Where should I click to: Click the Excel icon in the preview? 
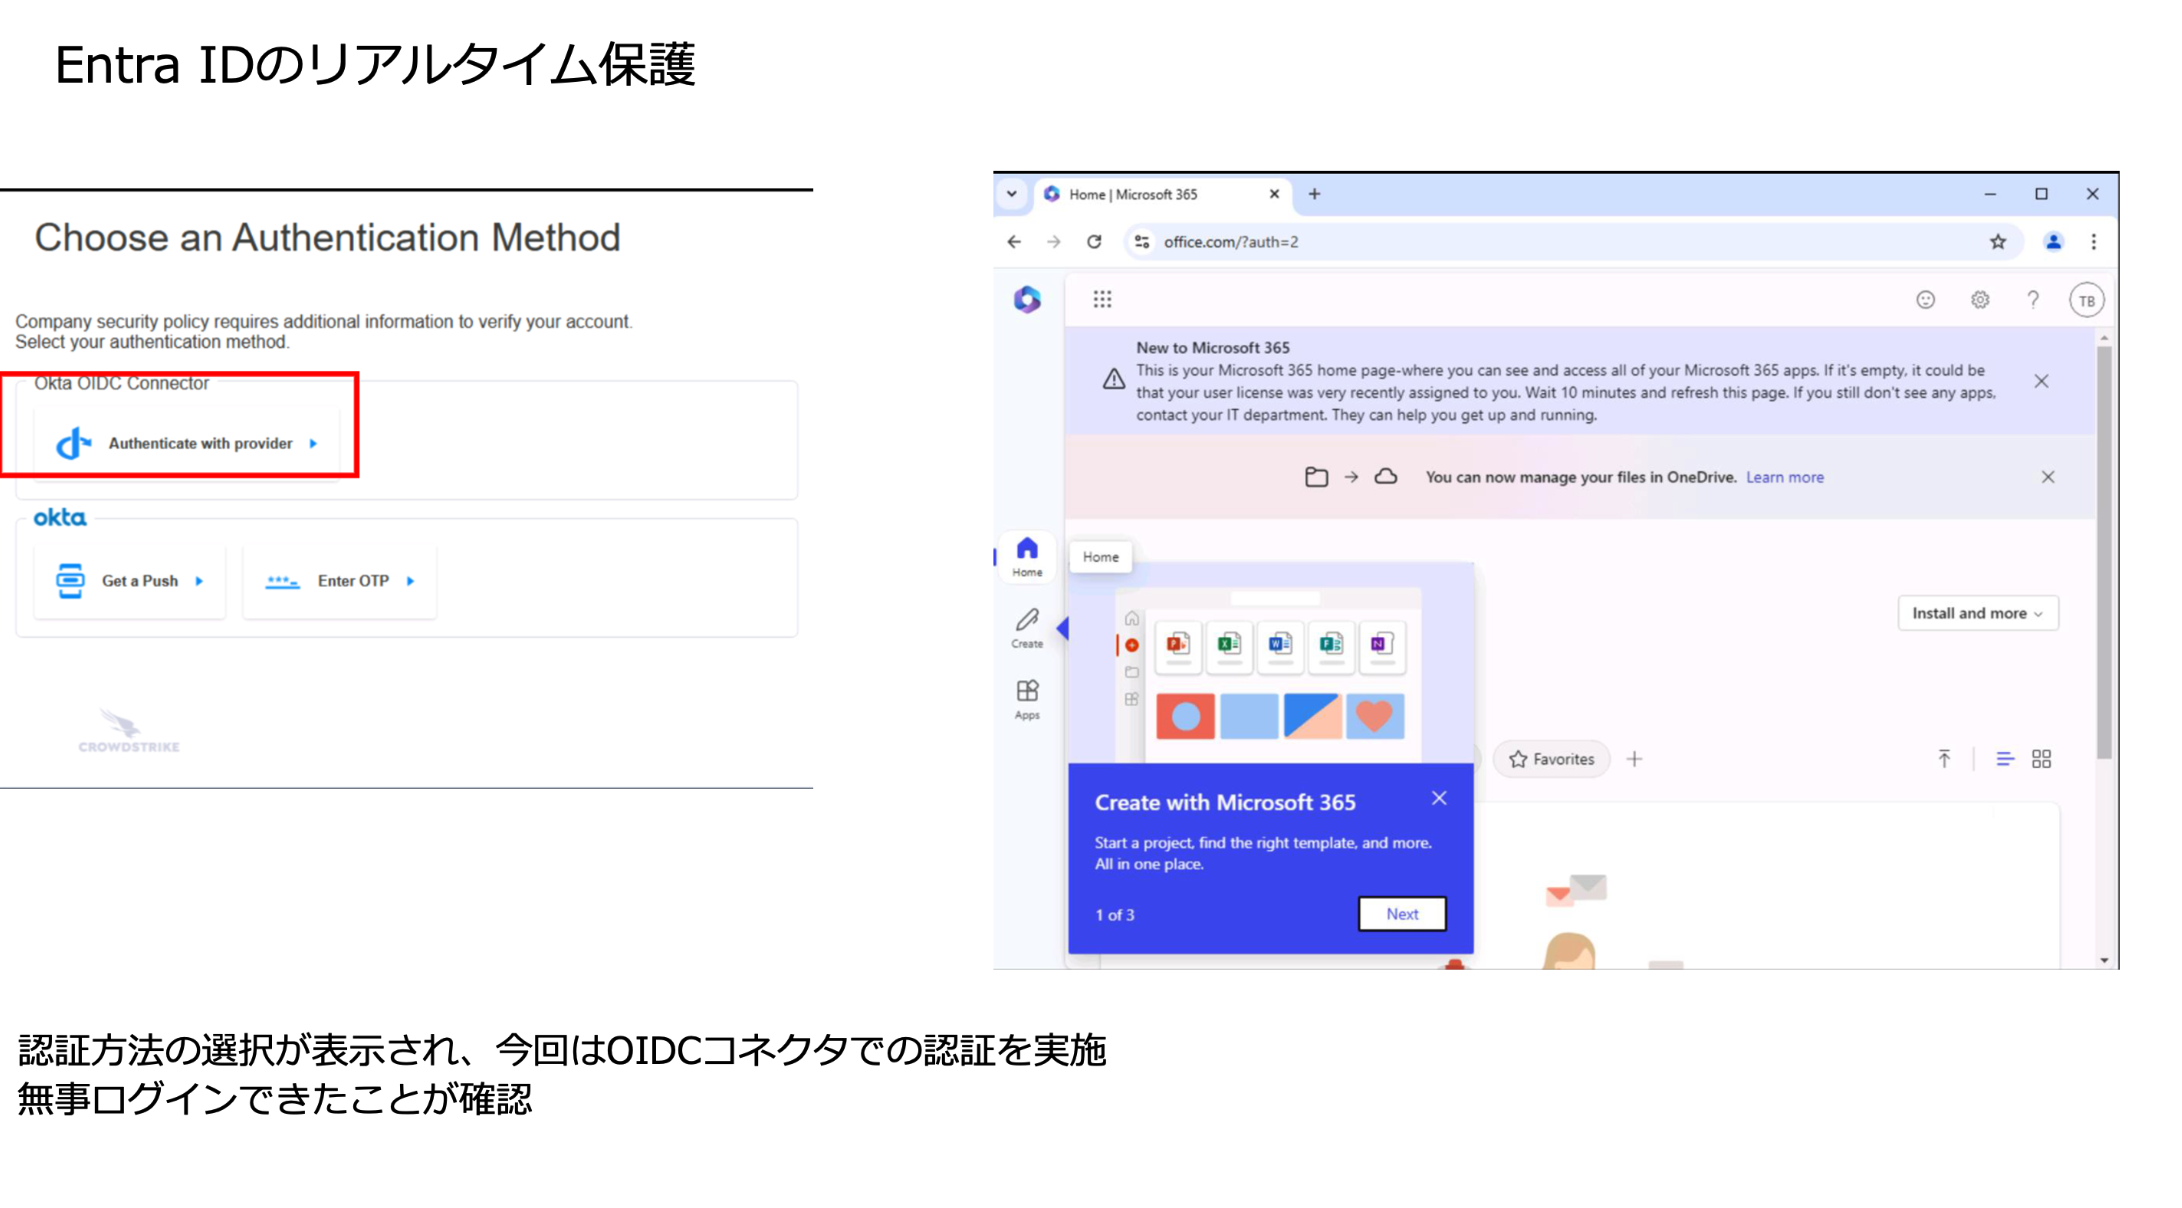(x=1229, y=645)
